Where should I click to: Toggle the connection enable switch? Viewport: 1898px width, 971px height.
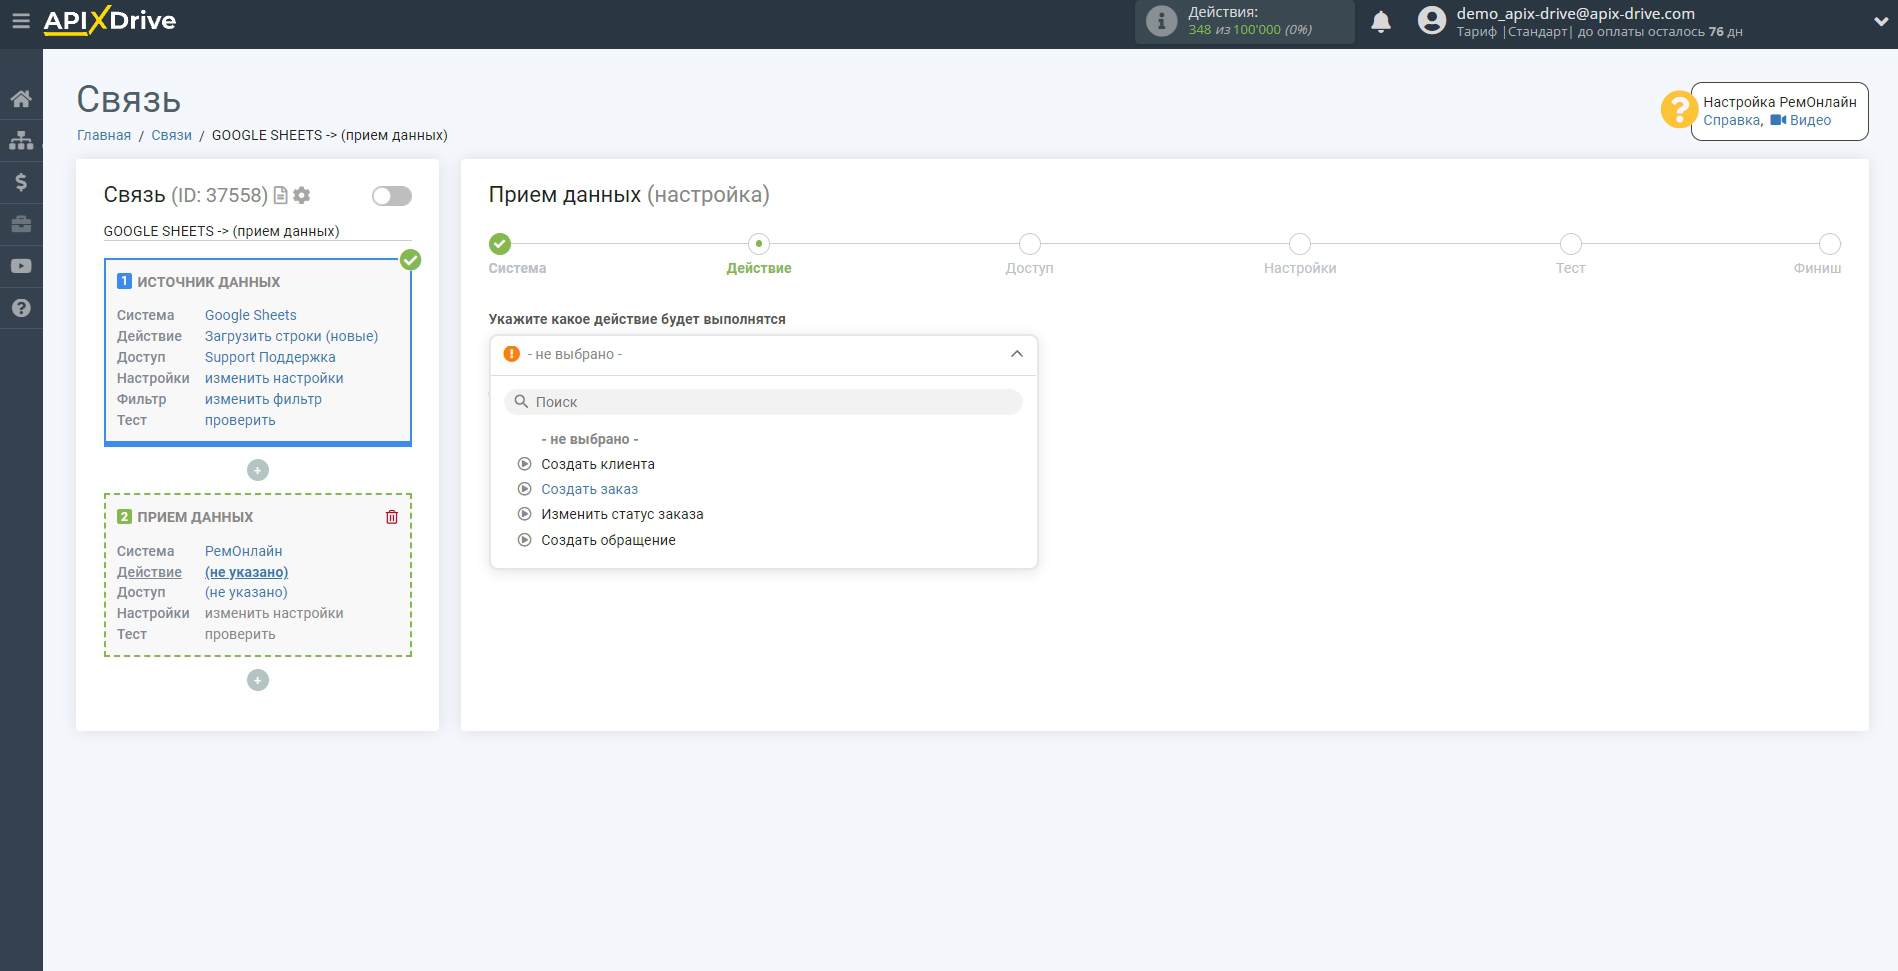pyautogui.click(x=392, y=196)
